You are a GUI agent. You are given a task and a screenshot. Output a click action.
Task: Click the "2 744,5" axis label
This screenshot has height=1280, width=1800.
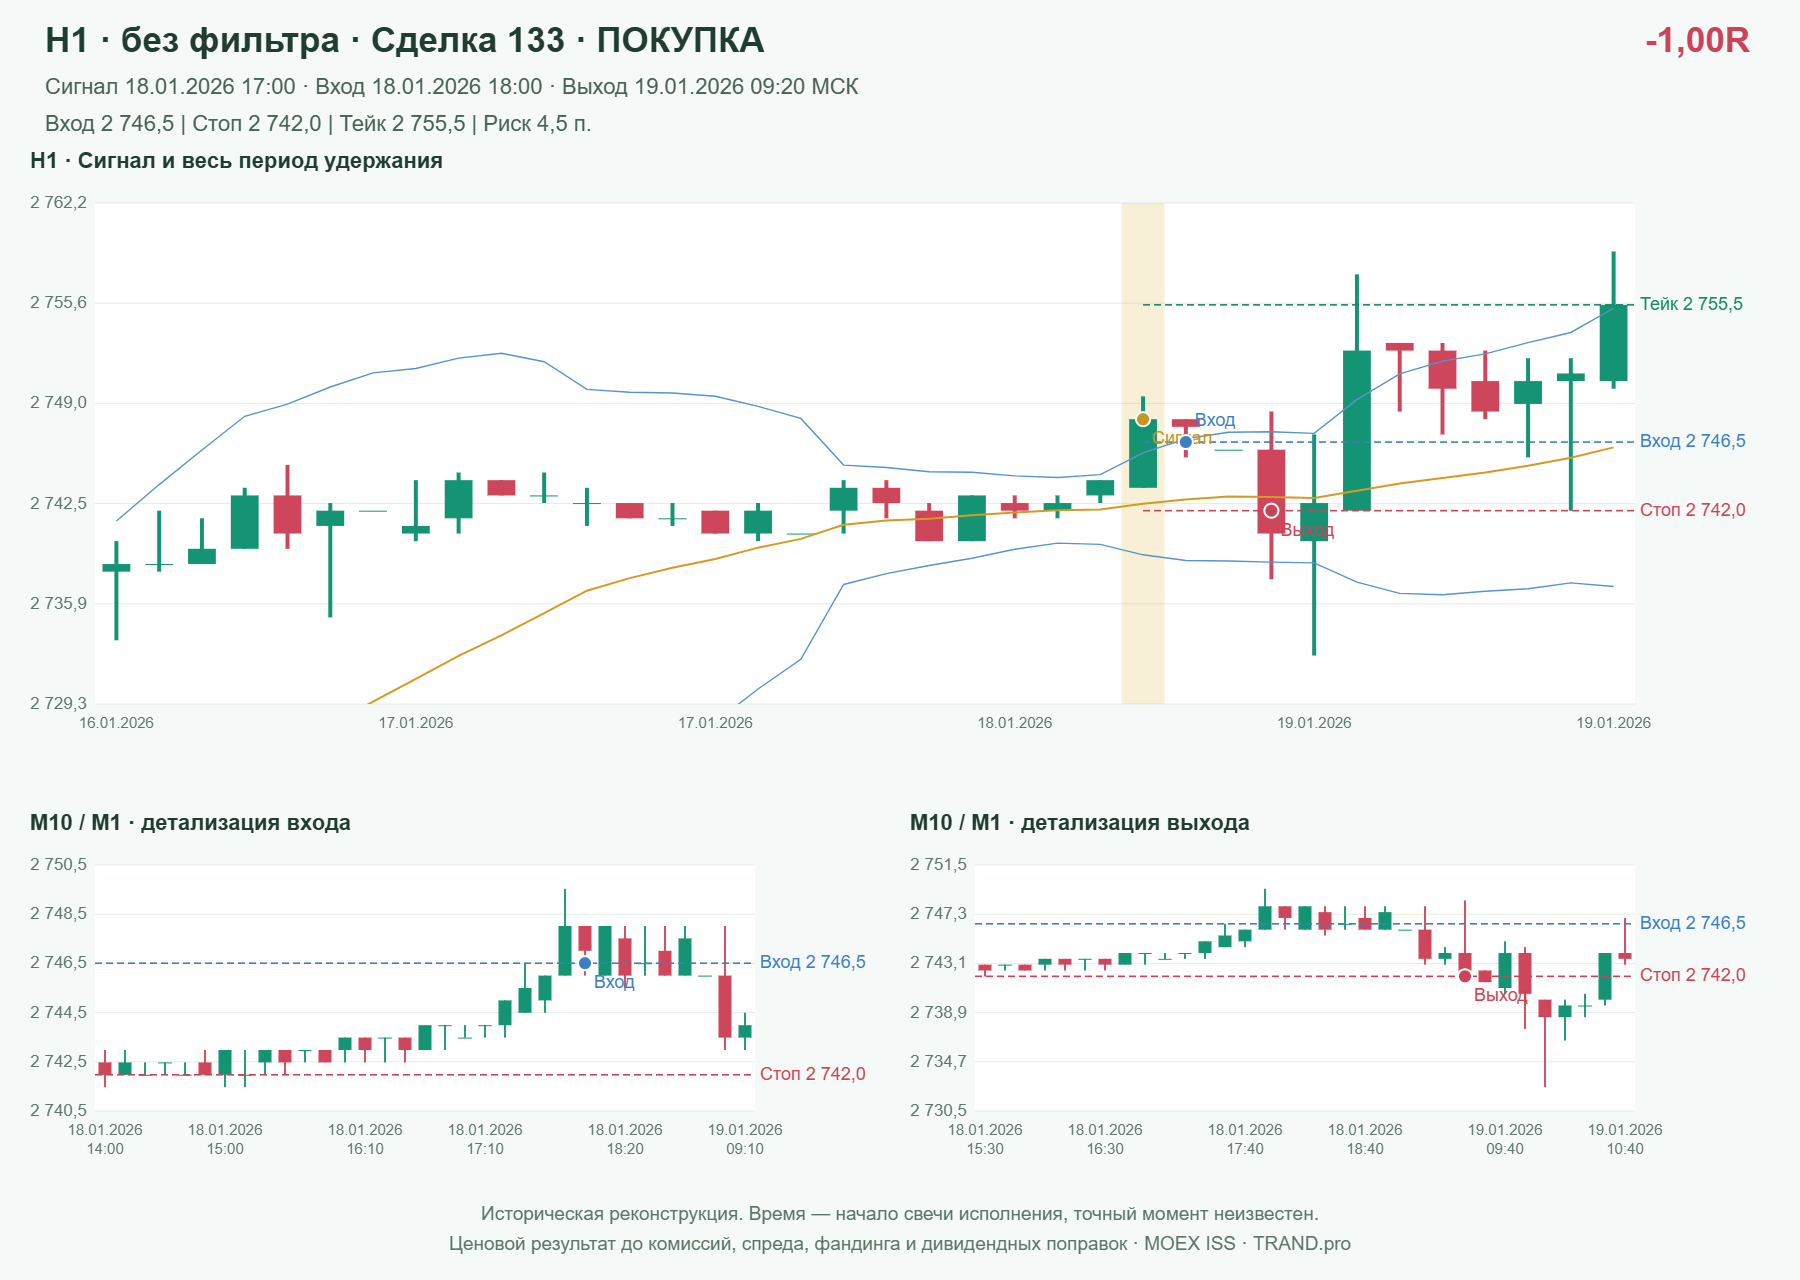[59, 1013]
